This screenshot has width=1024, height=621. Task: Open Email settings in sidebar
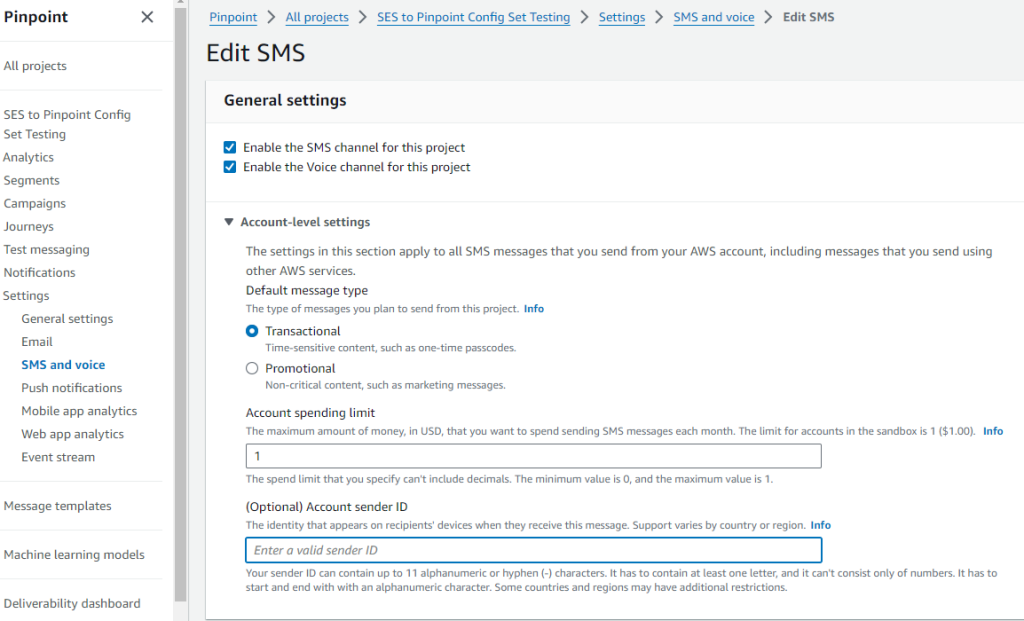[x=37, y=342]
